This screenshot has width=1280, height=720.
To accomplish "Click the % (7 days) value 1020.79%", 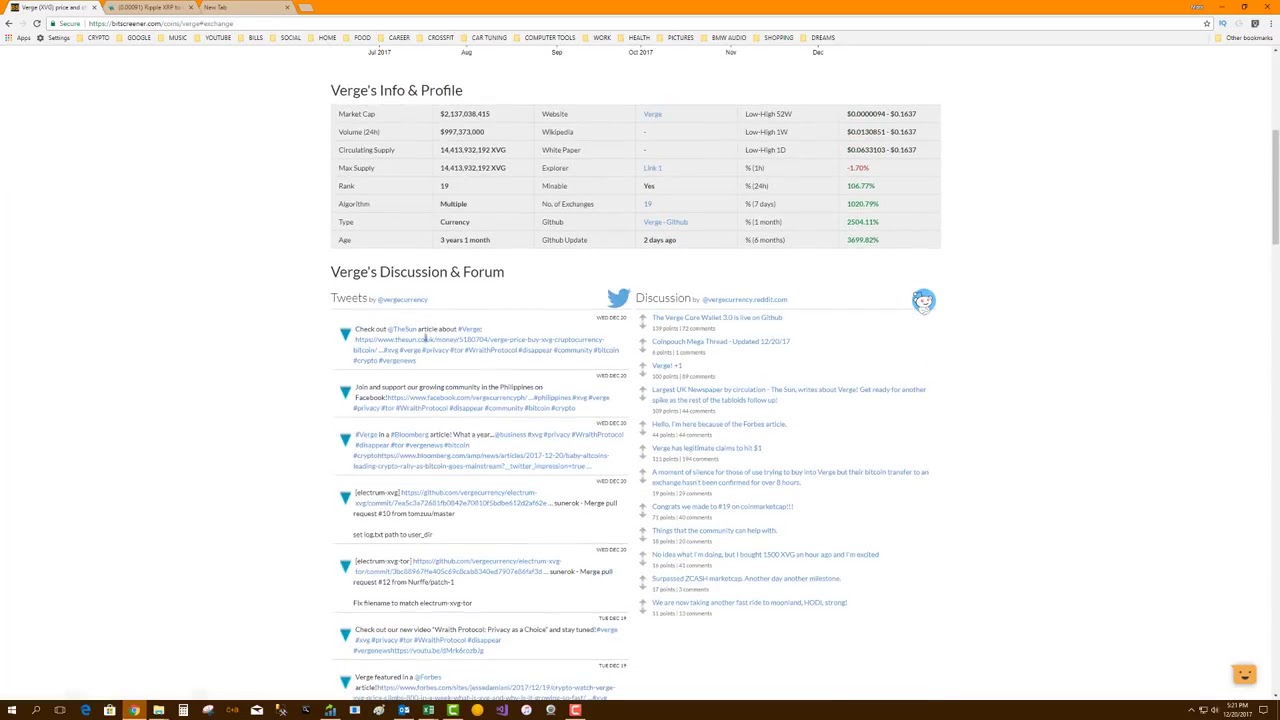I will pyautogui.click(x=863, y=204).
